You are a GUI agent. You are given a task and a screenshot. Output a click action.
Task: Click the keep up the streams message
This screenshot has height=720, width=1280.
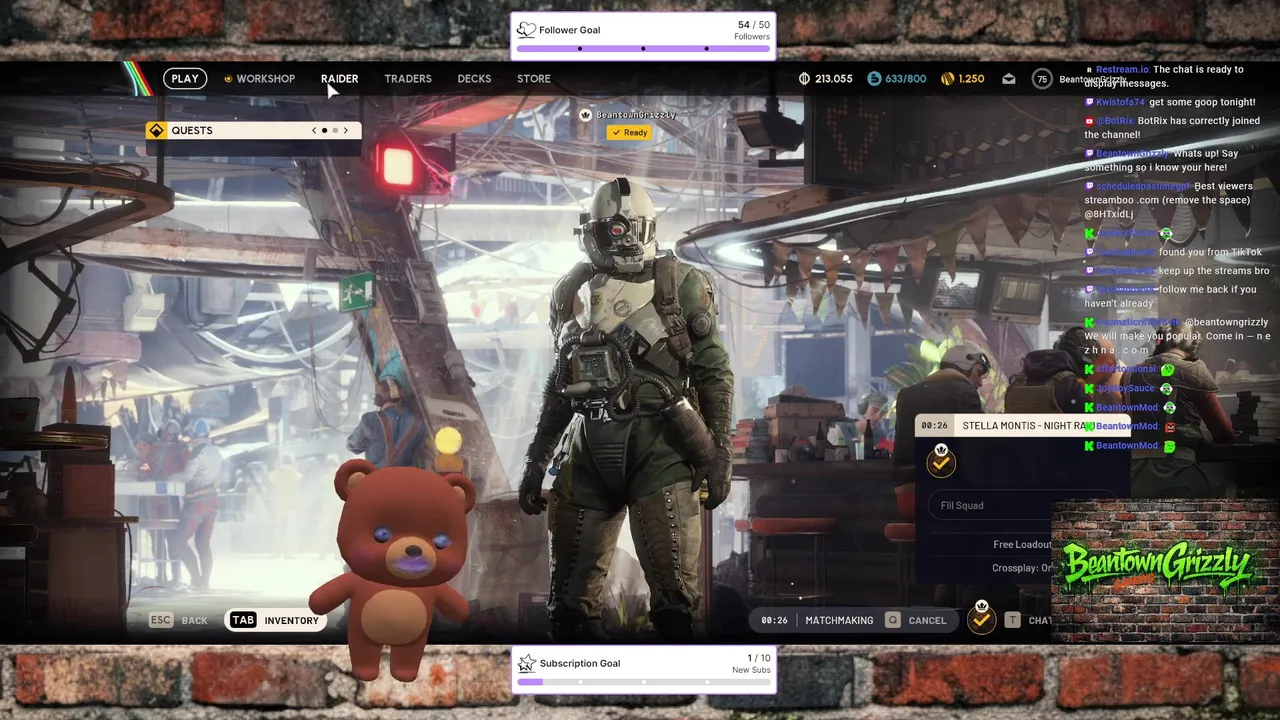click(1177, 271)
